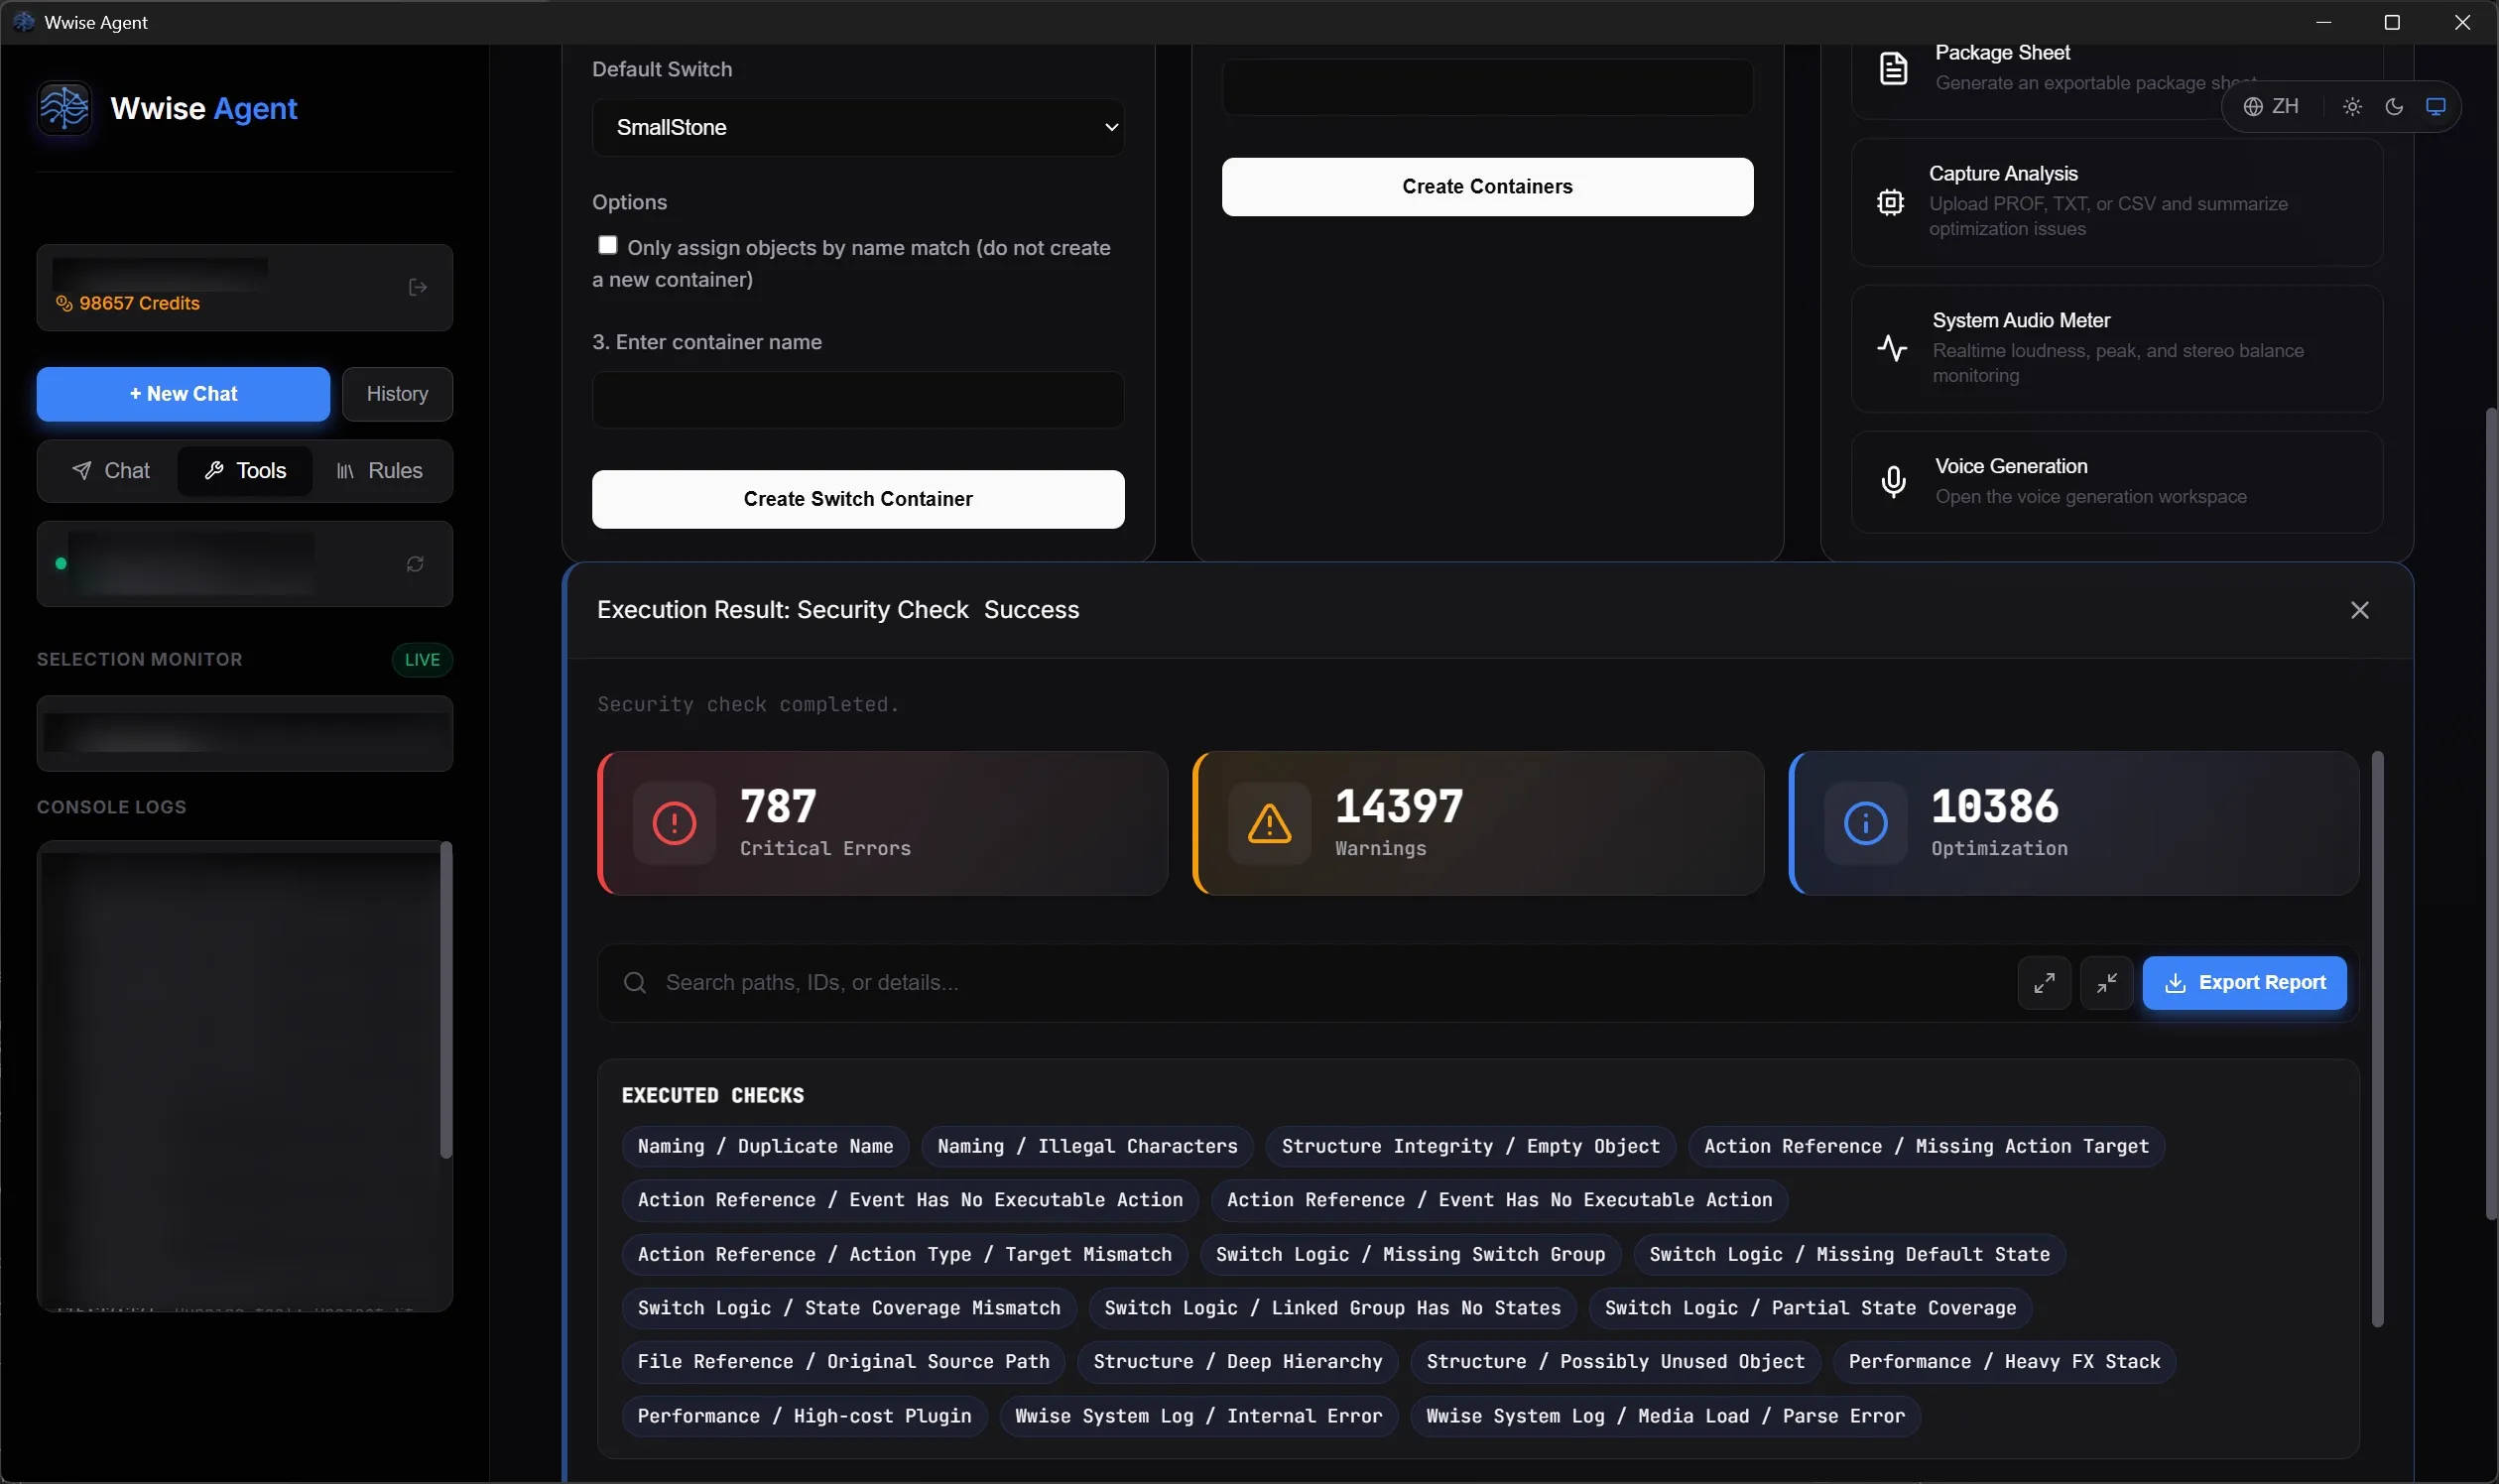Image resolution: width=2499 pixels, height=1484 pixels.
Task: Click Switch Logic / Missing Default State tag
Action: coord(1849,1254)
